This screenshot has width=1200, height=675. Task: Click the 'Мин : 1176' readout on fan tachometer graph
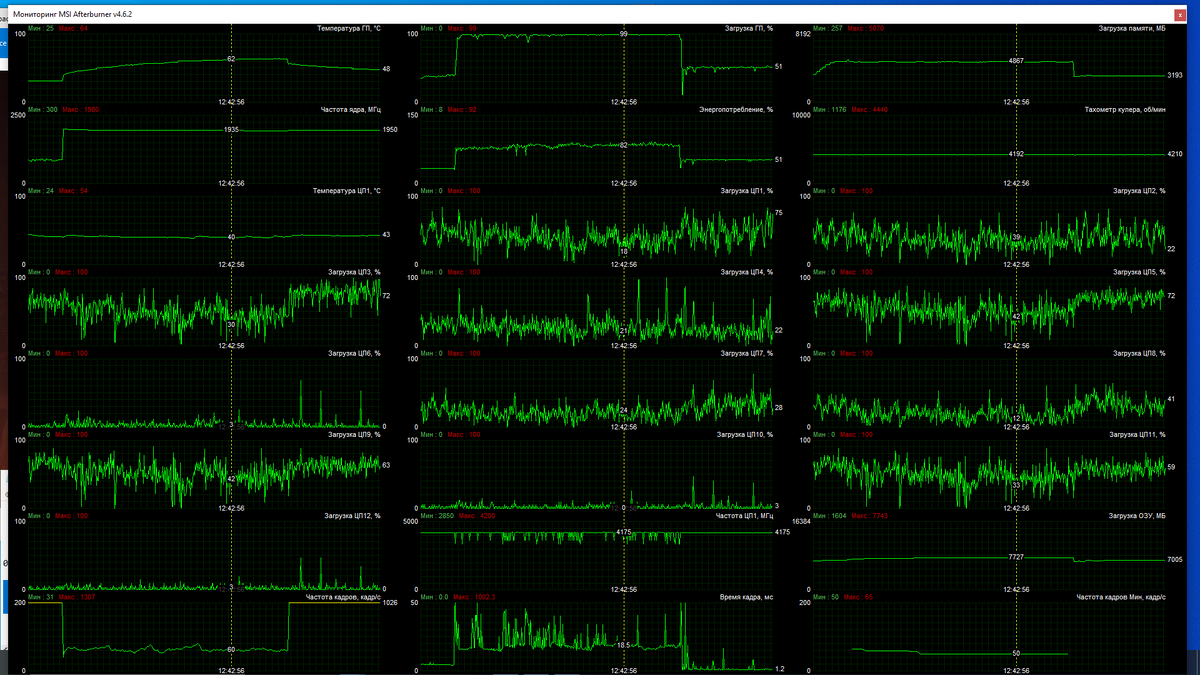tap(830, 109)
